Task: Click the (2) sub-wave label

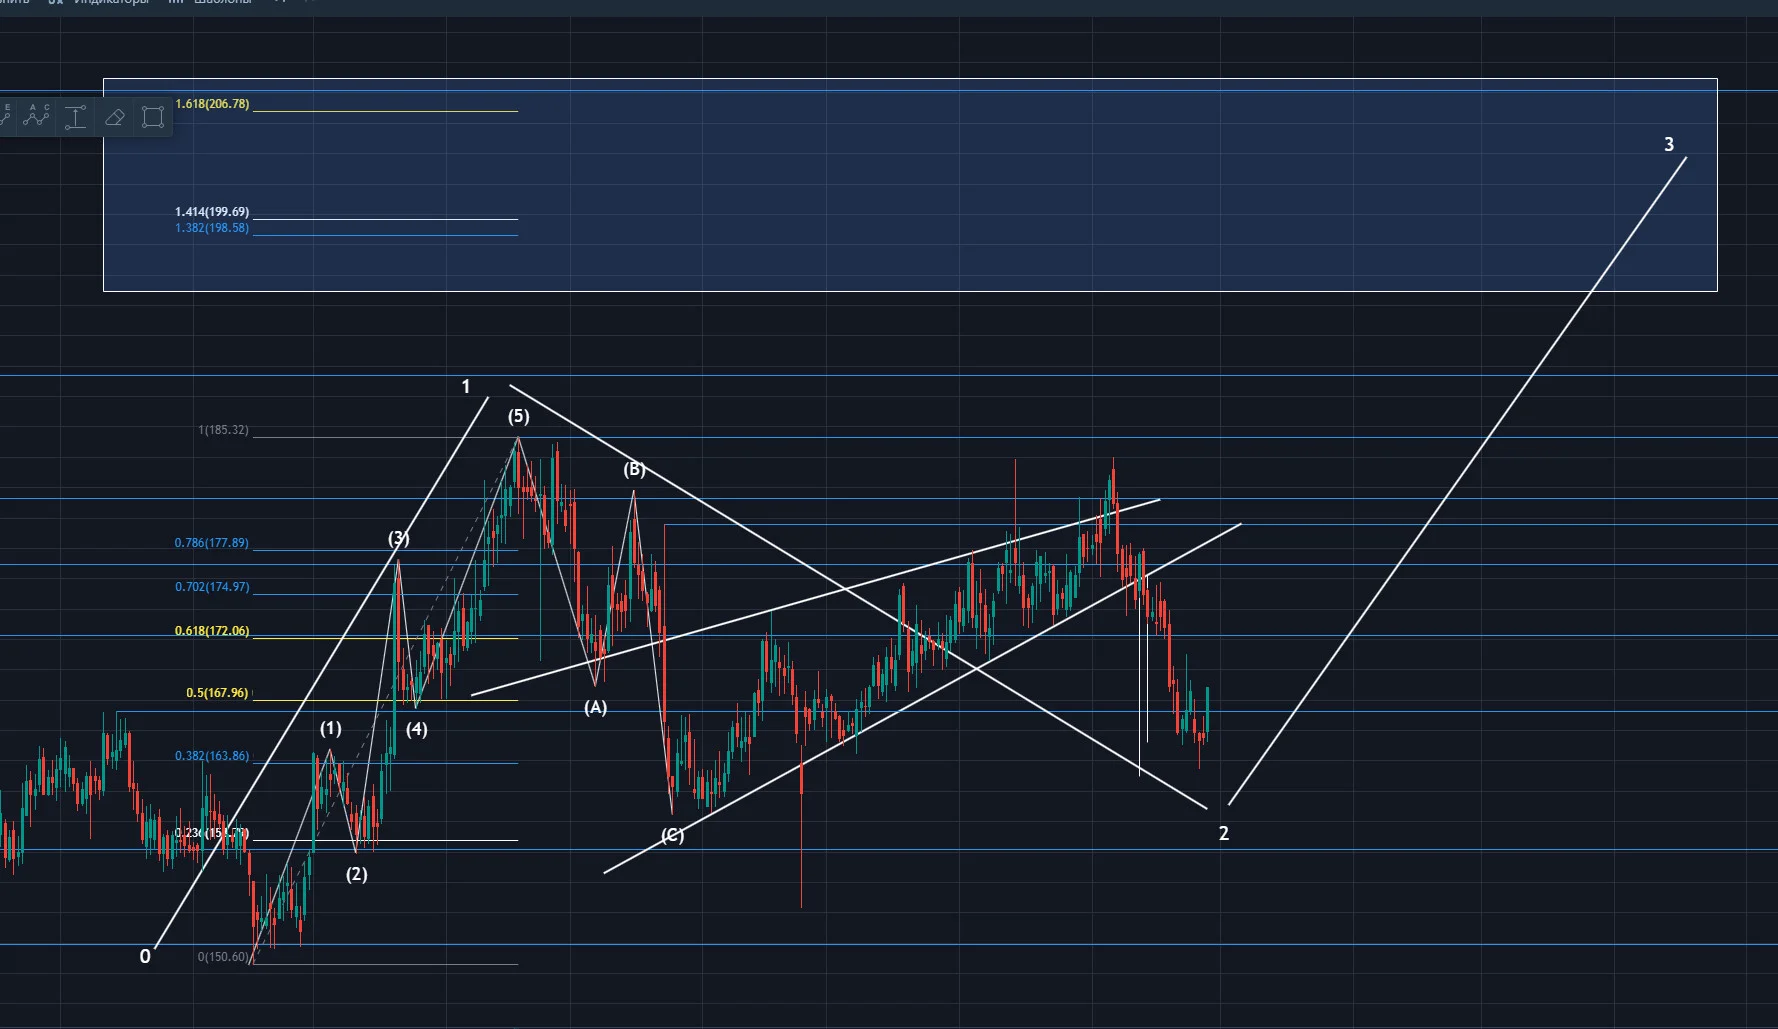Action: [x=356, y=874]
